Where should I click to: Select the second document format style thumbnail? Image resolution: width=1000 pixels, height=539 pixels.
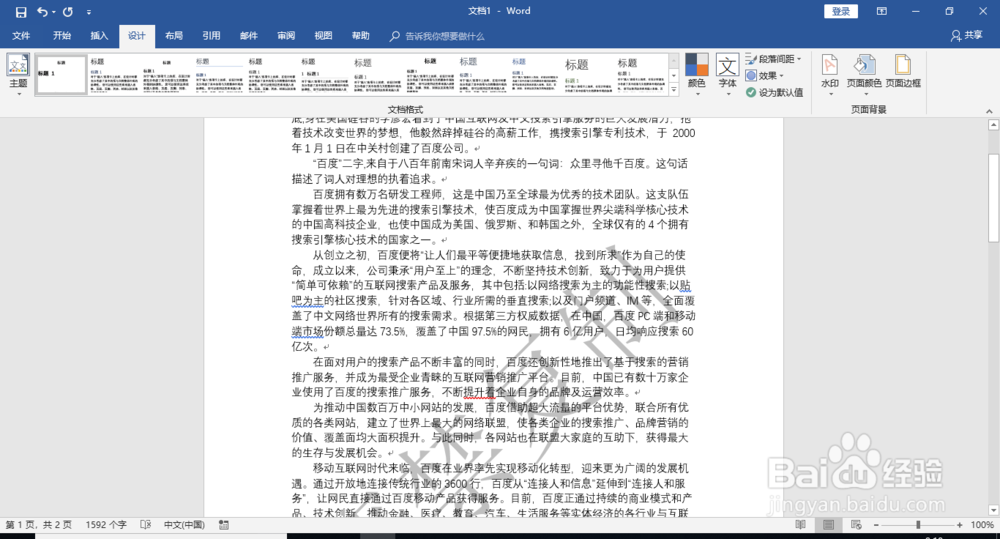tap(114, 75)
